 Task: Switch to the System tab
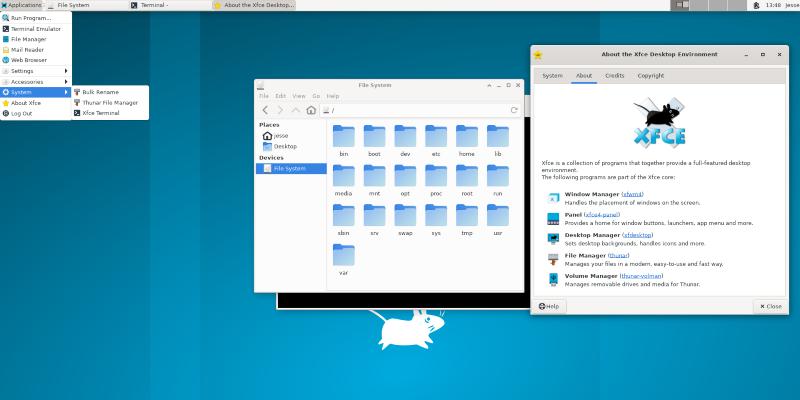tap(552, 75)
